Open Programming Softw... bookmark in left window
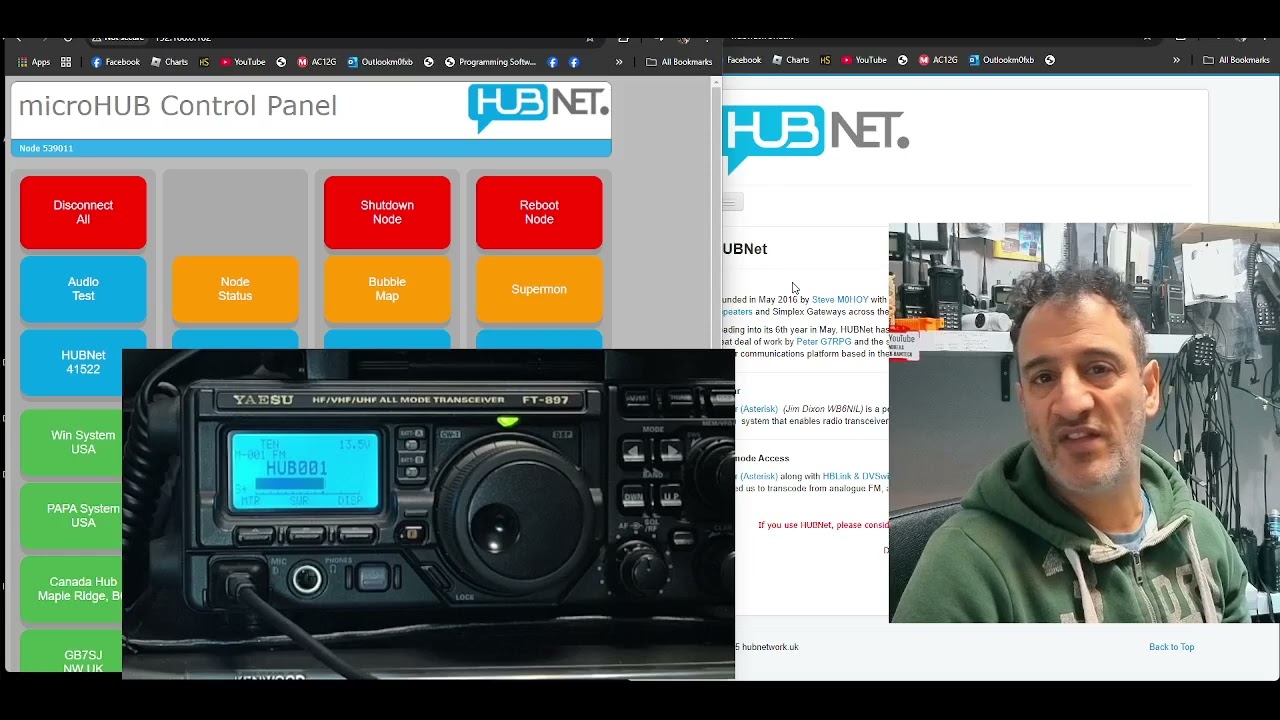Viewport: 1280px width, 720px height. tap(490, 62)
